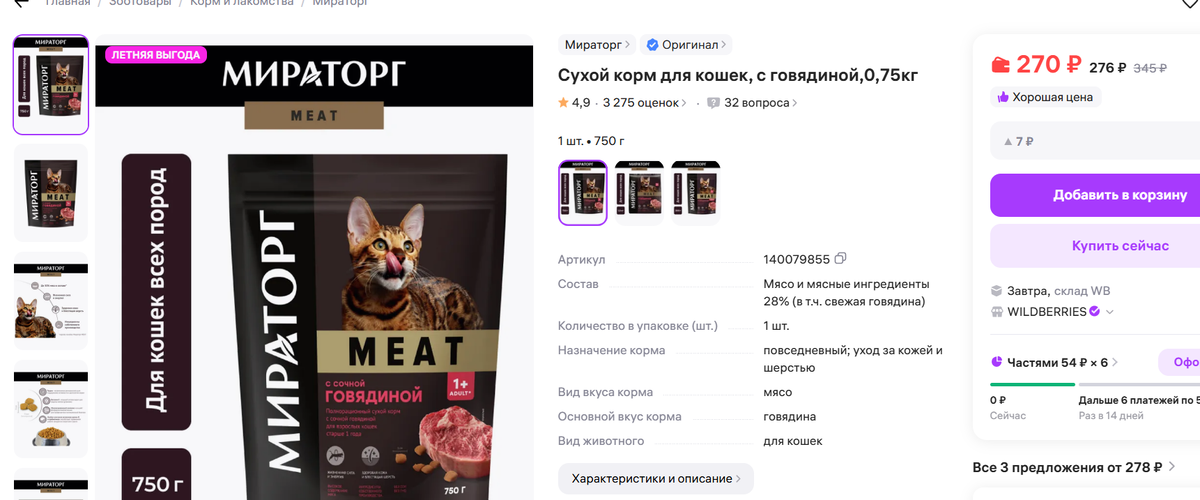
Task: Open Корм и лакомства breadcrumb
Action: [242, 3]
